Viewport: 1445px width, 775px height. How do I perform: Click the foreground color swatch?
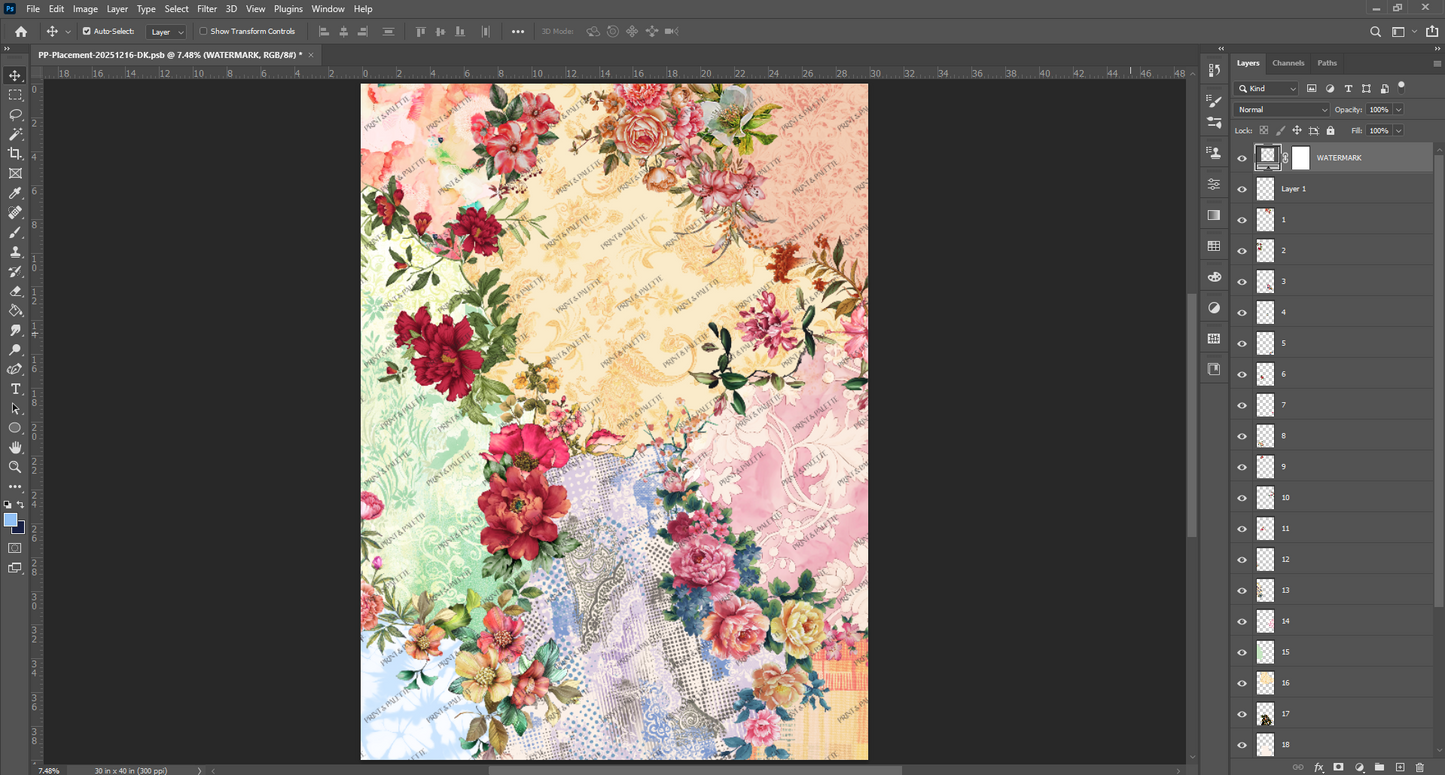(x=10, y=520)
